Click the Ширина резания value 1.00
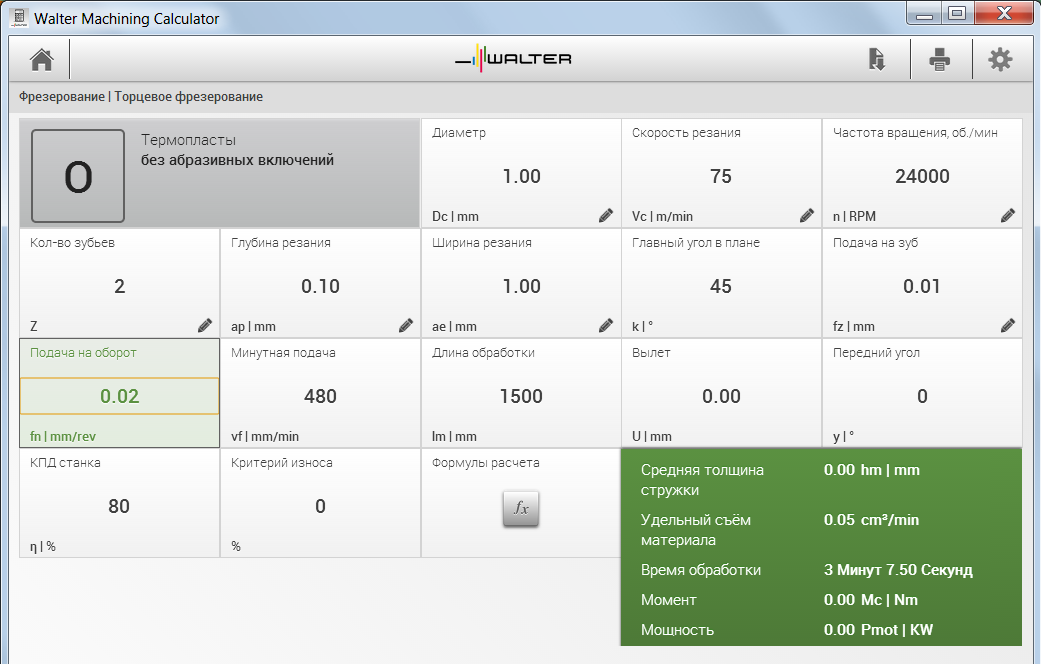 [521, 286]
